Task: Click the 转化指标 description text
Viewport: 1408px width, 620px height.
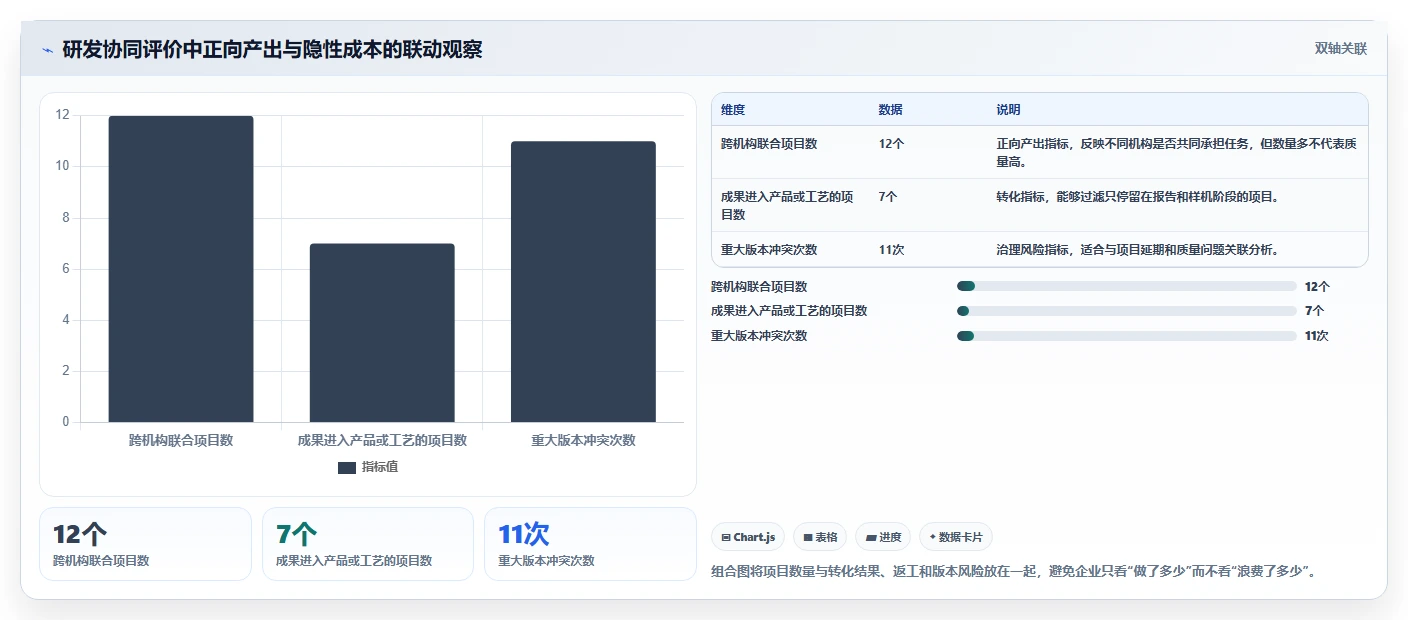Action: 1138,197
